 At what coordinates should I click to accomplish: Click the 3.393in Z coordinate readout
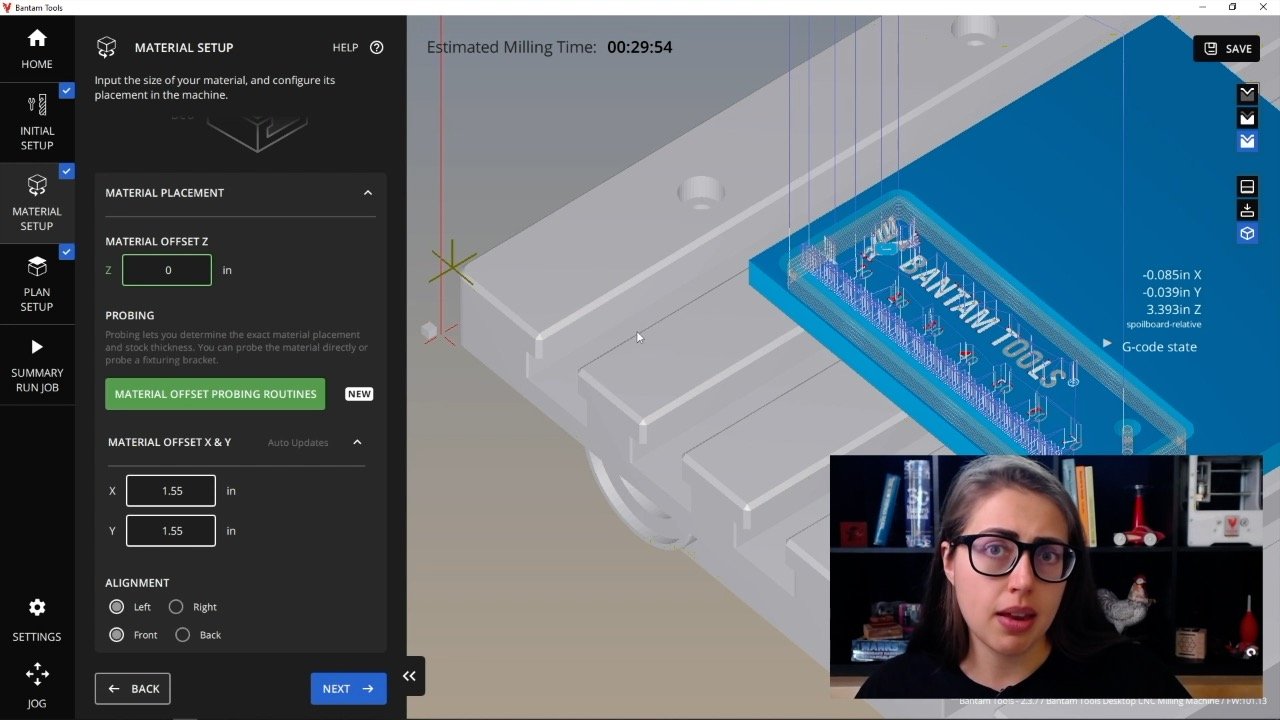tap(1174, 310)
